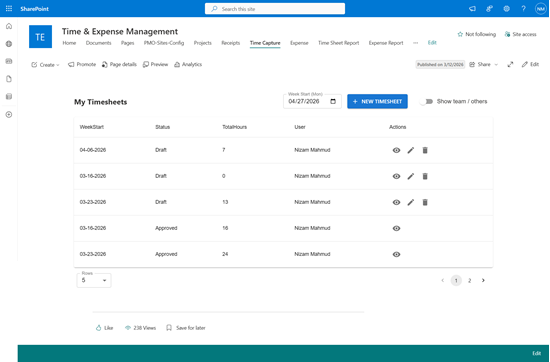Go to page 2 in pagination

click(469, 280)
